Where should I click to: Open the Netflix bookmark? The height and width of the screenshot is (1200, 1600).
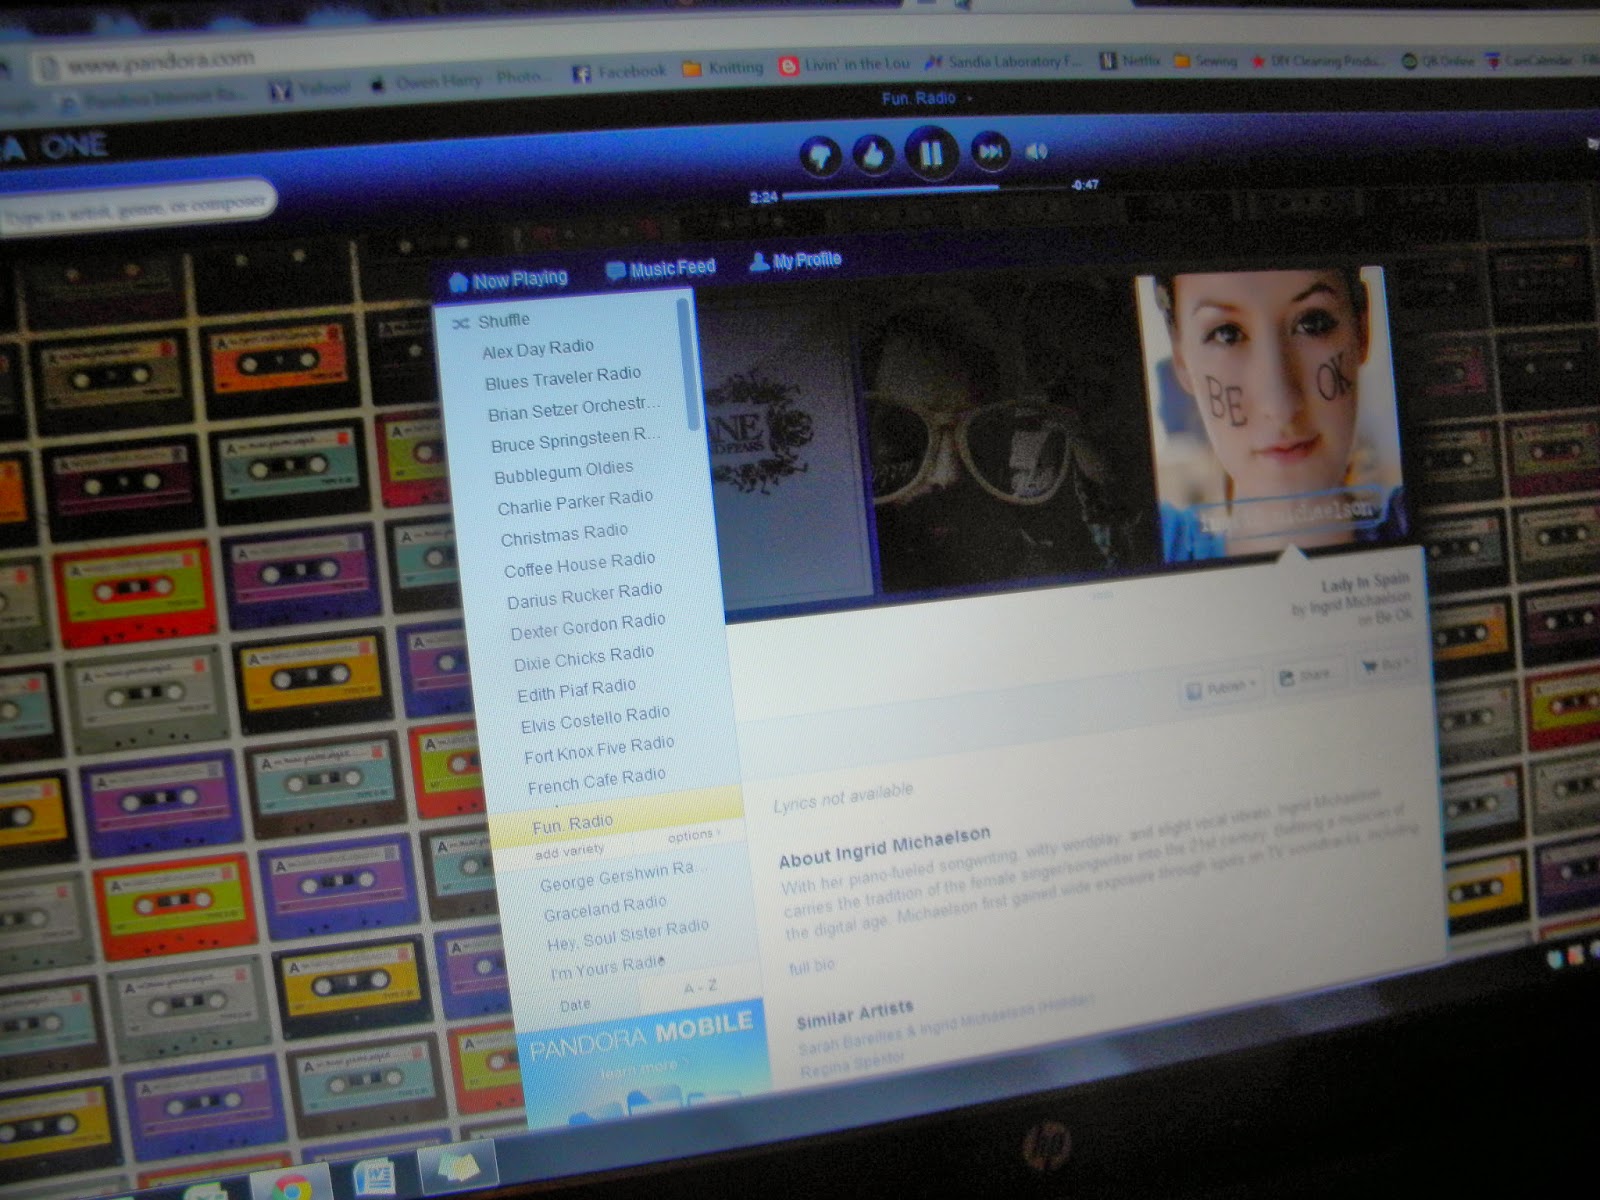click(x=1131, y=61)
